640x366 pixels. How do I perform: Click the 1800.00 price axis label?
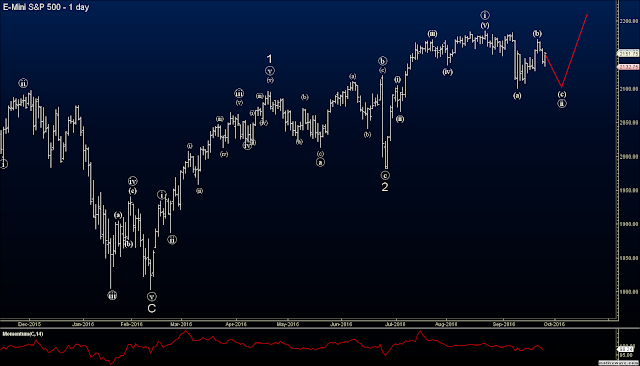(x=629, y=292)
